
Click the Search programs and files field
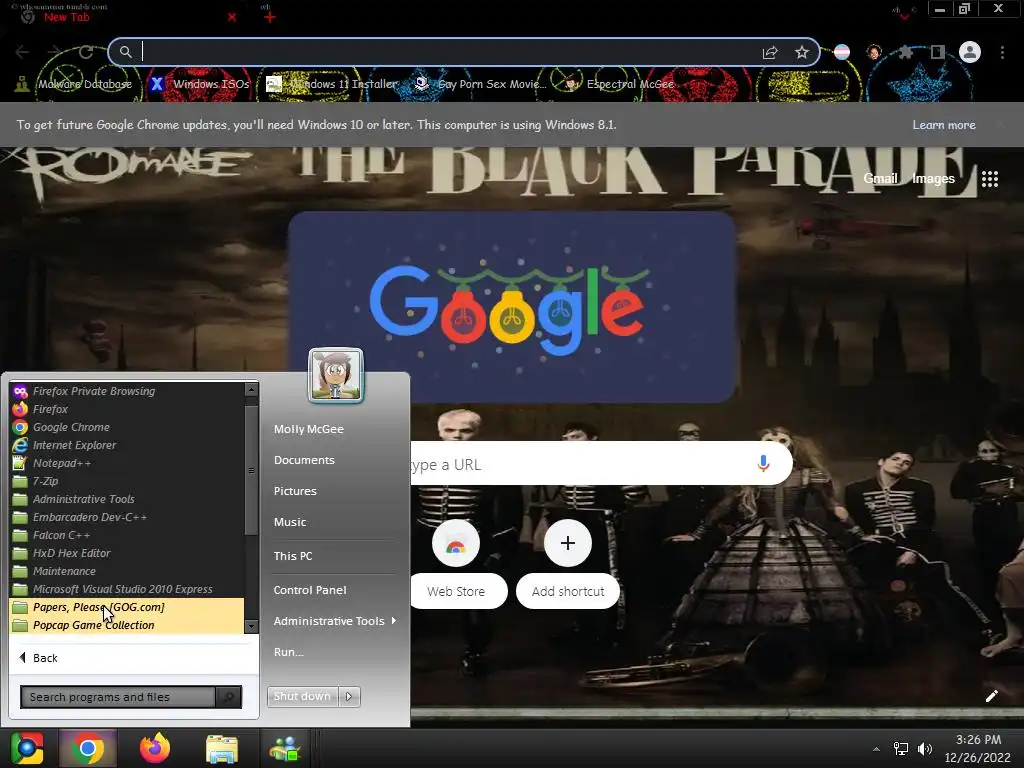118,697
